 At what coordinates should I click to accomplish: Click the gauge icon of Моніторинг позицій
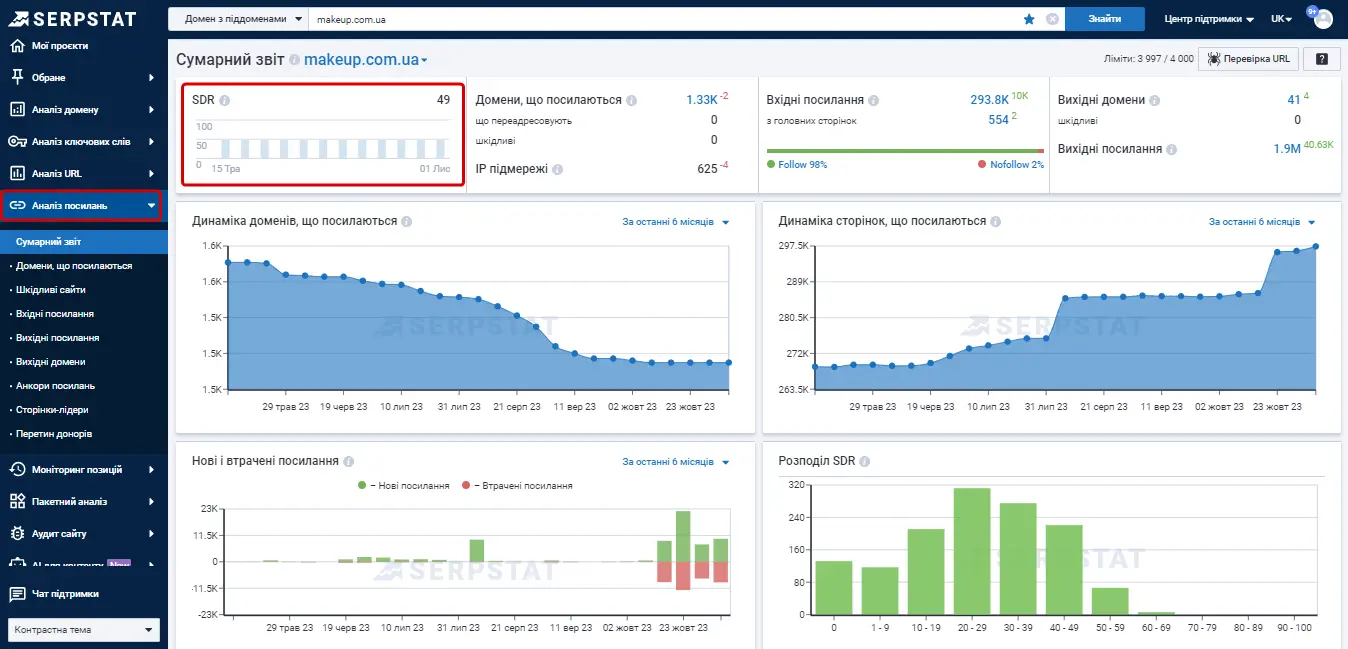point(17,470)
